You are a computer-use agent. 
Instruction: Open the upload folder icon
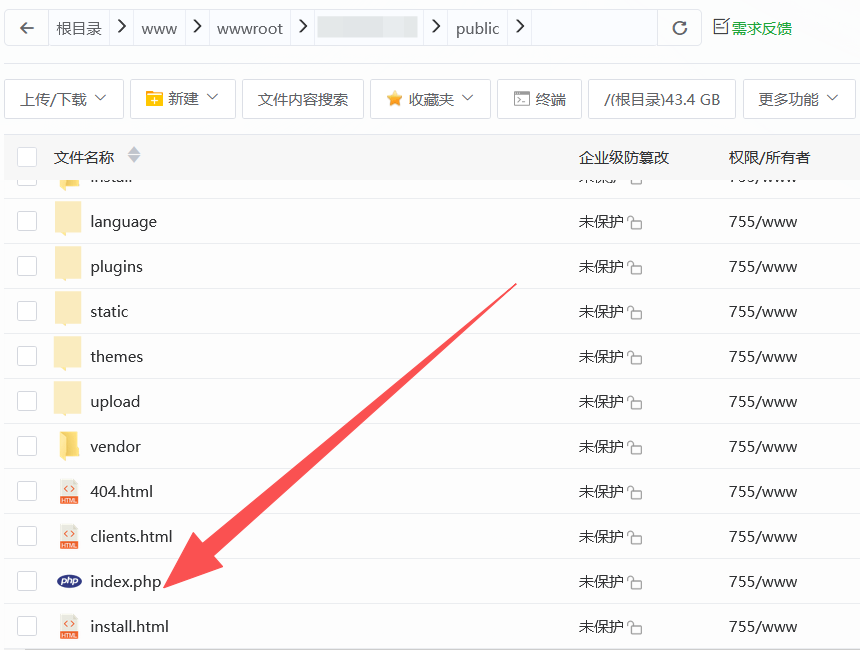(68, 399)
